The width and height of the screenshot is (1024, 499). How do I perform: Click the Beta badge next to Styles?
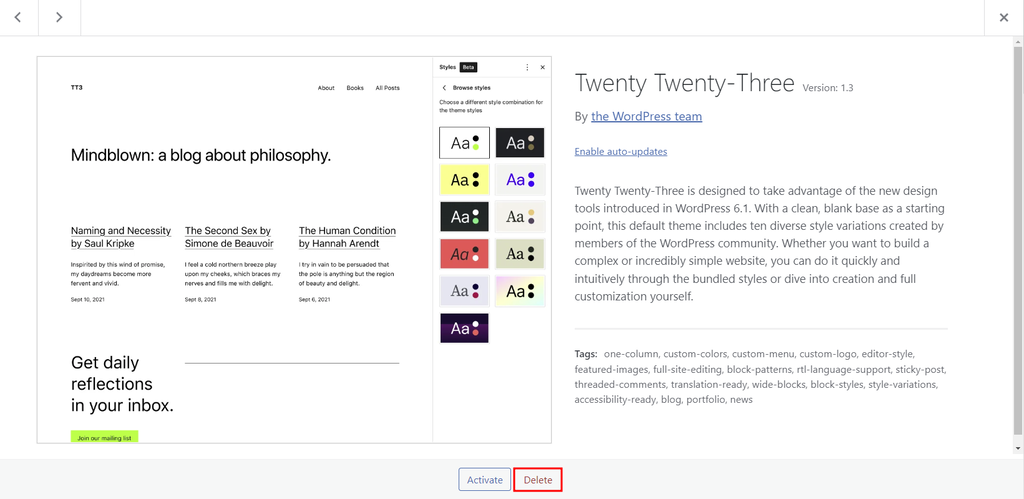[468, 67]
